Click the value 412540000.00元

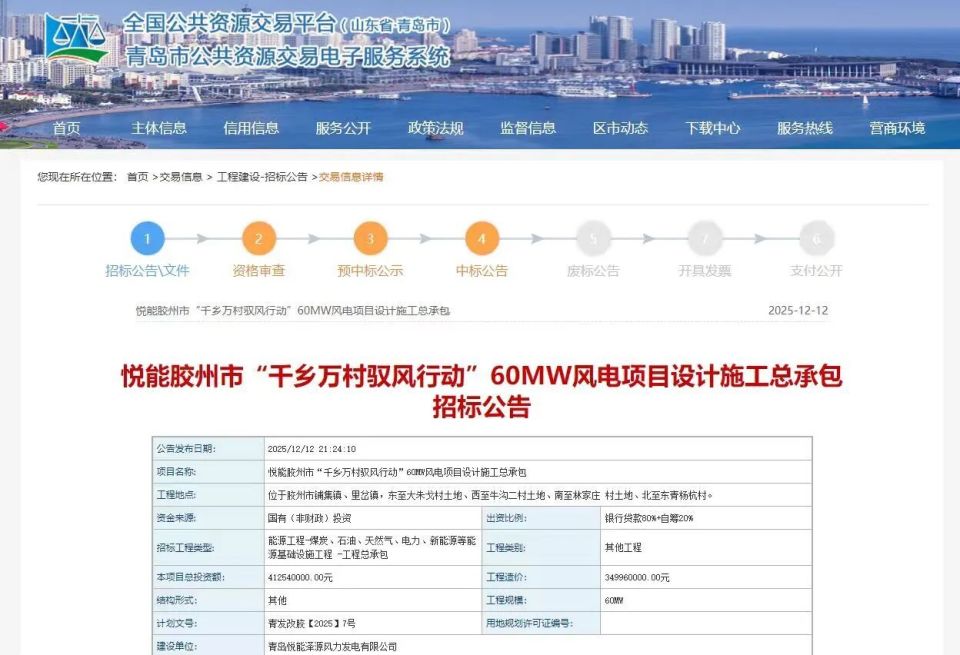point(300,577)
